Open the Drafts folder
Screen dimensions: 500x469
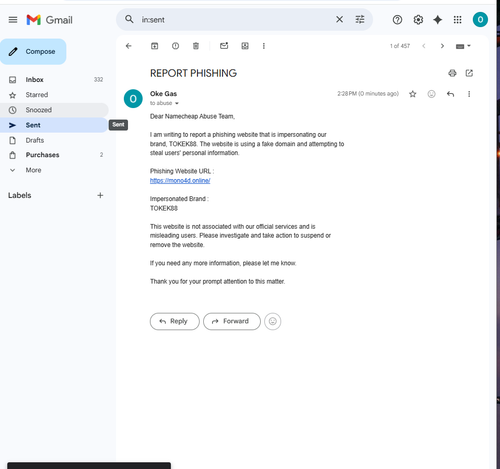[x=53, y=140]
